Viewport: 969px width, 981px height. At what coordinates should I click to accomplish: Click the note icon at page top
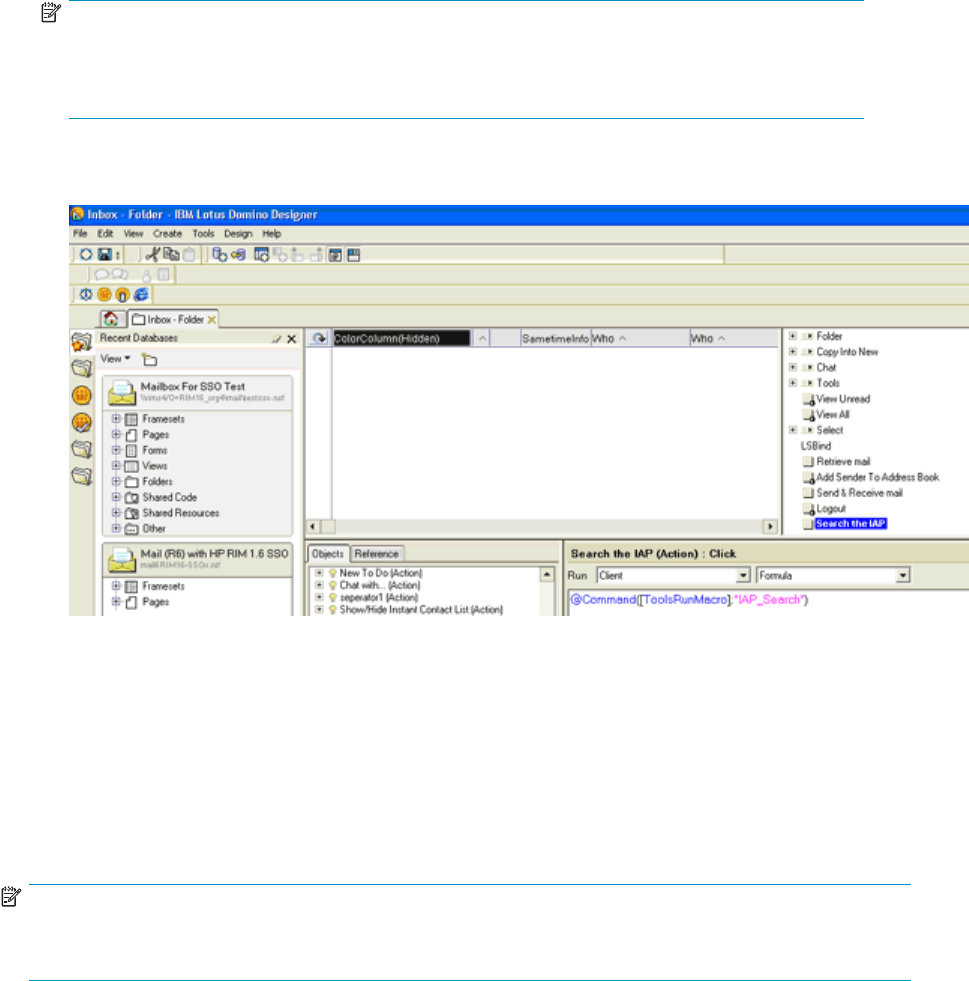click(x=51, y=12)
